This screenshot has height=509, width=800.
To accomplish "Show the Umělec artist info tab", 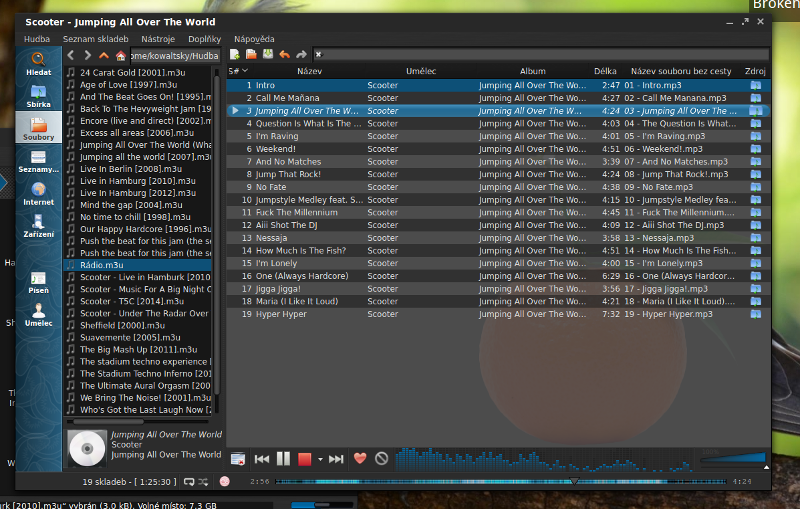I will (x=38, y=315).
